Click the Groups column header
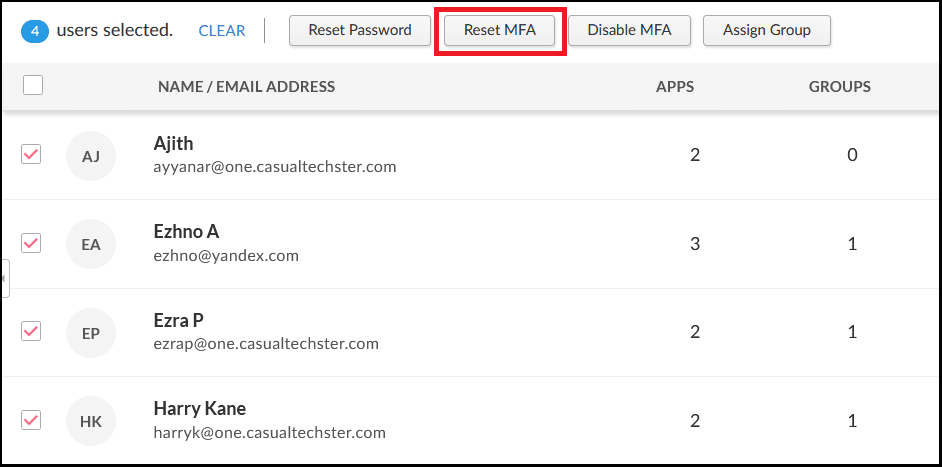This screenshot has height=467, width=942. tap(840, 86)
